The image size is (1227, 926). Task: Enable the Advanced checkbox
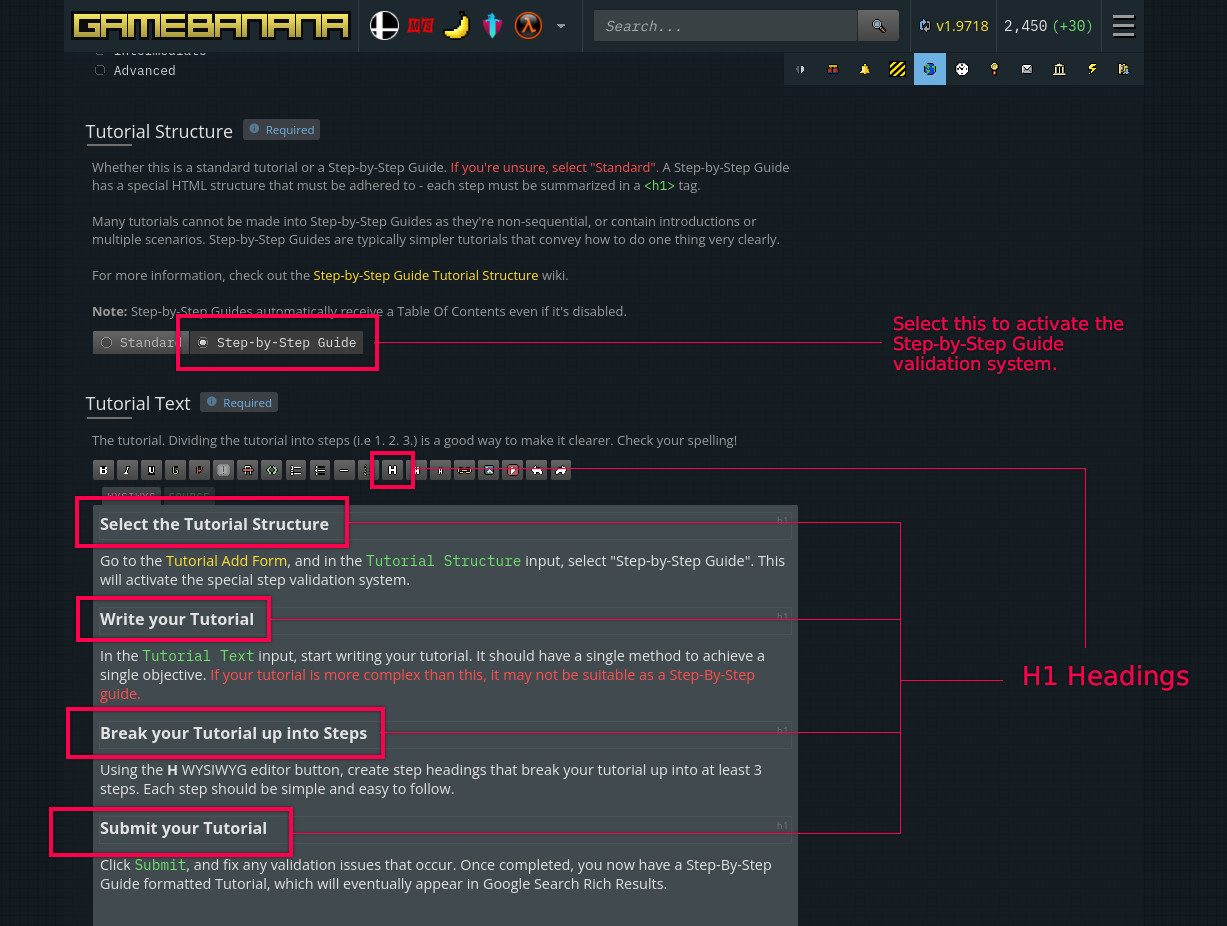(x=100, y=70)
